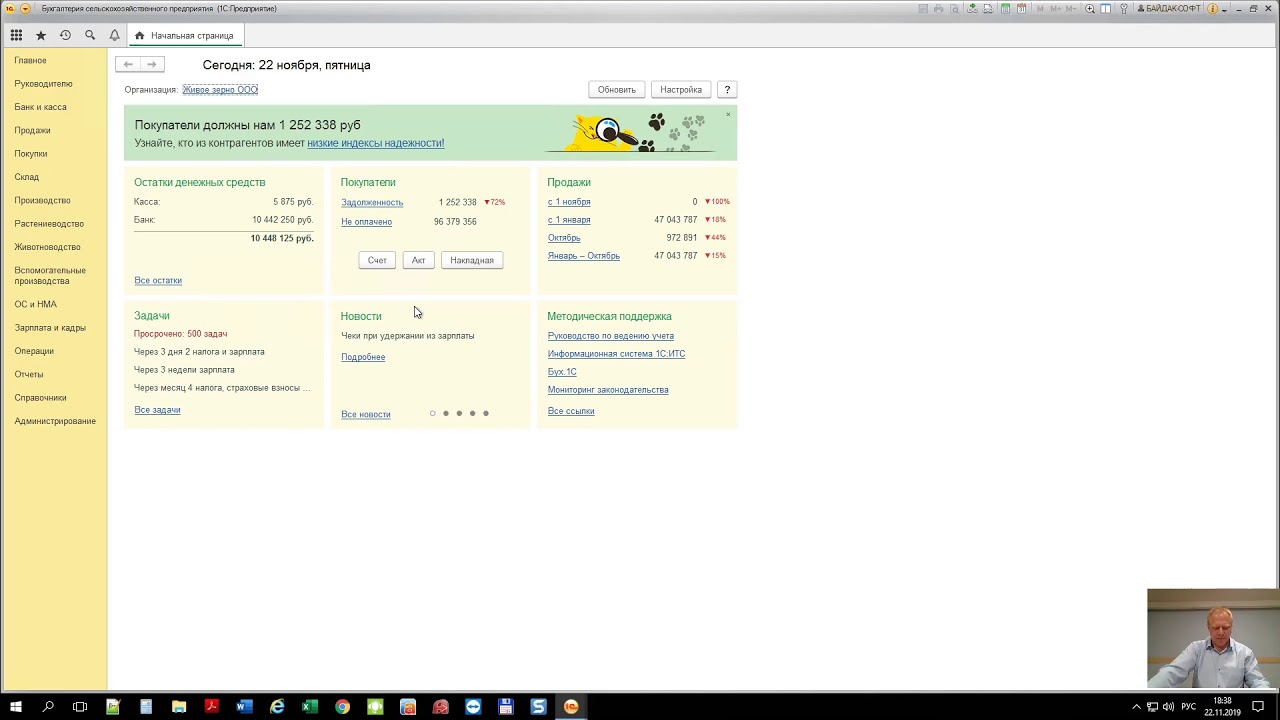Screen dimensions: 1280x720
Task: Click Windows Start button on taskbar
Action: coord(16,707)
